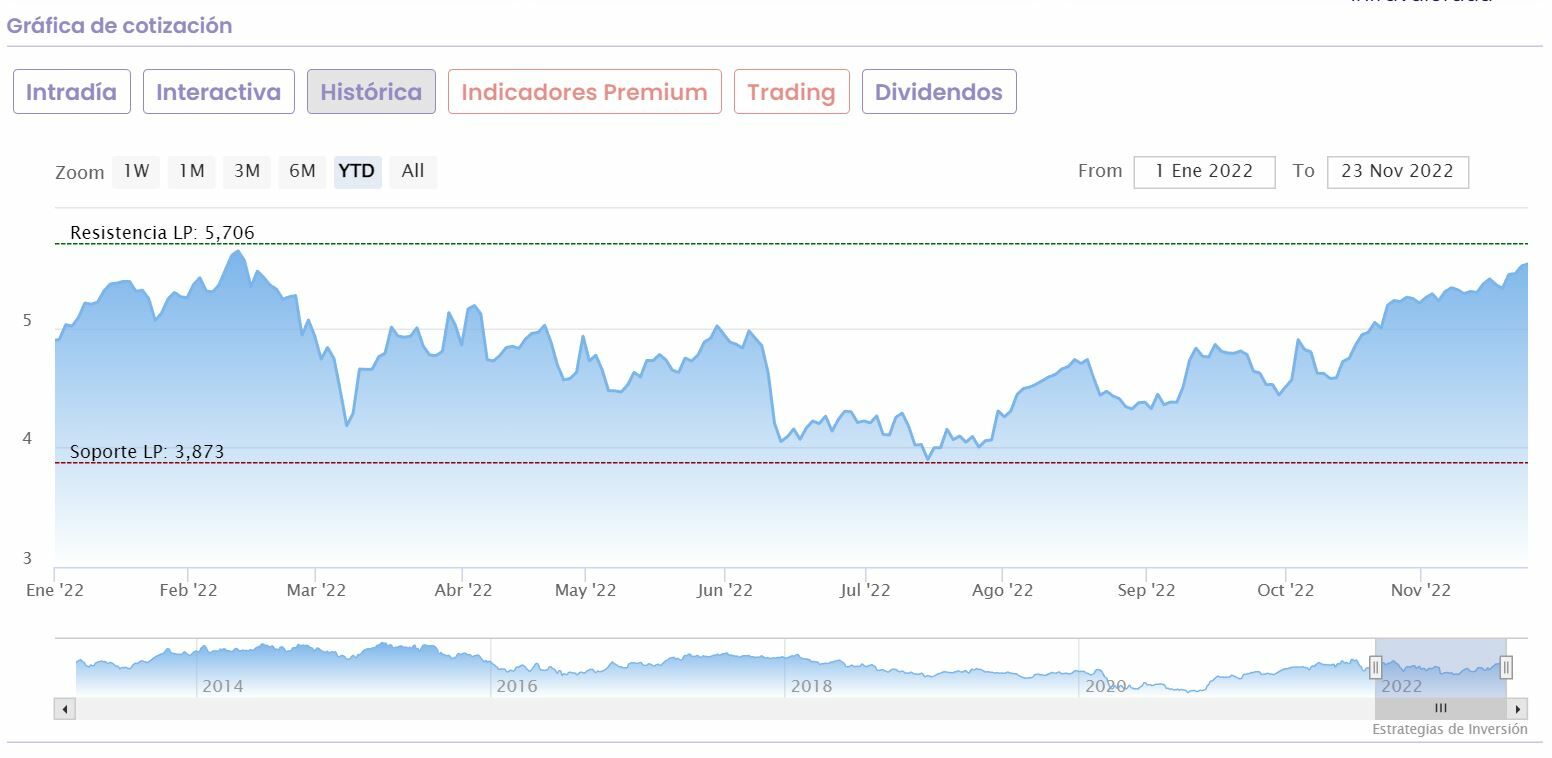This screenshot has width=1552, height=758.
Task: Show All historical data range
Action: (x=413, y=171)
